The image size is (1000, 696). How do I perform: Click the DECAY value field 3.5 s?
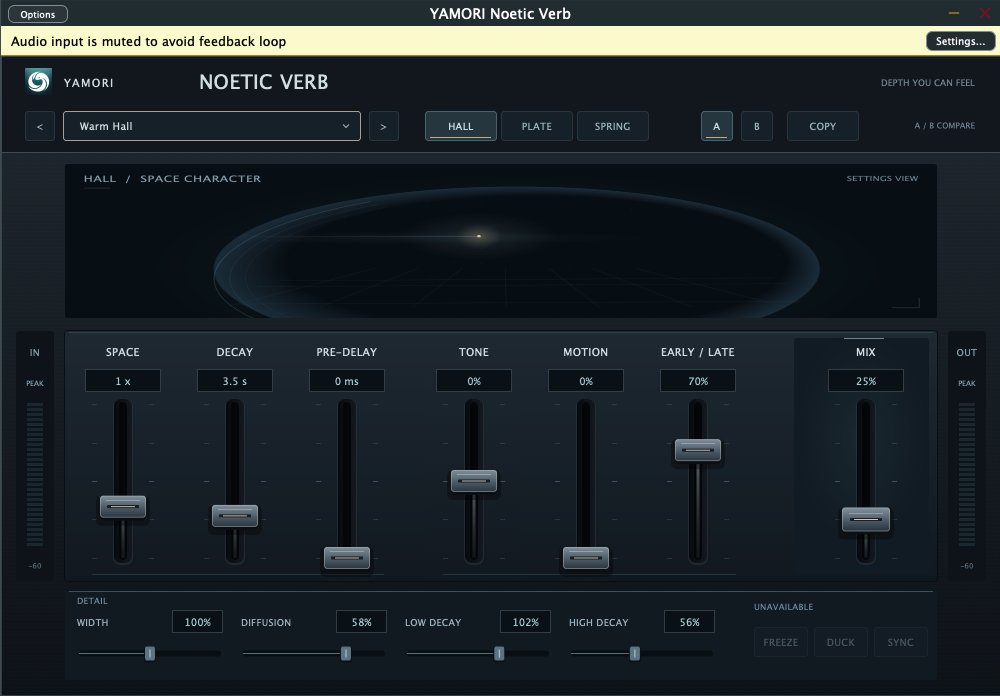coord(235,381)
